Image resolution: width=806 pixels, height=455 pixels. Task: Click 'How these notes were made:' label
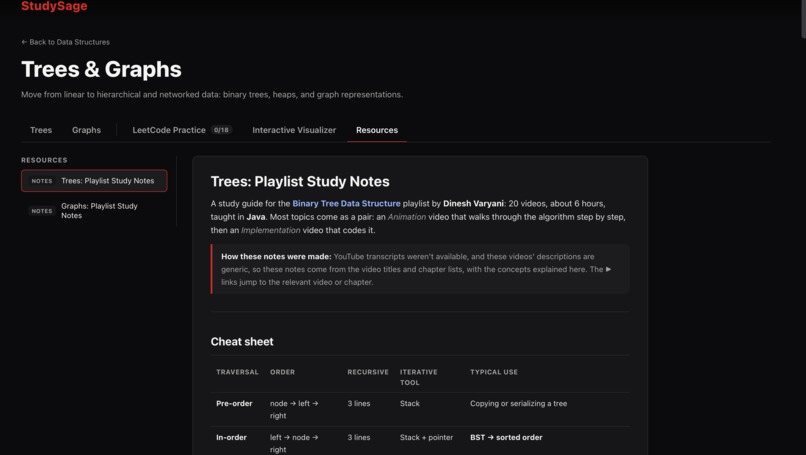[x=276, y=257]
